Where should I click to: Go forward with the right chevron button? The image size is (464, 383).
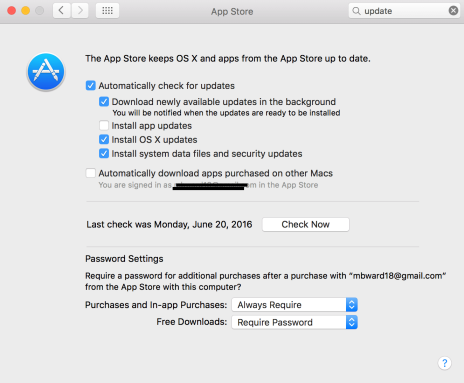(80, 11)
